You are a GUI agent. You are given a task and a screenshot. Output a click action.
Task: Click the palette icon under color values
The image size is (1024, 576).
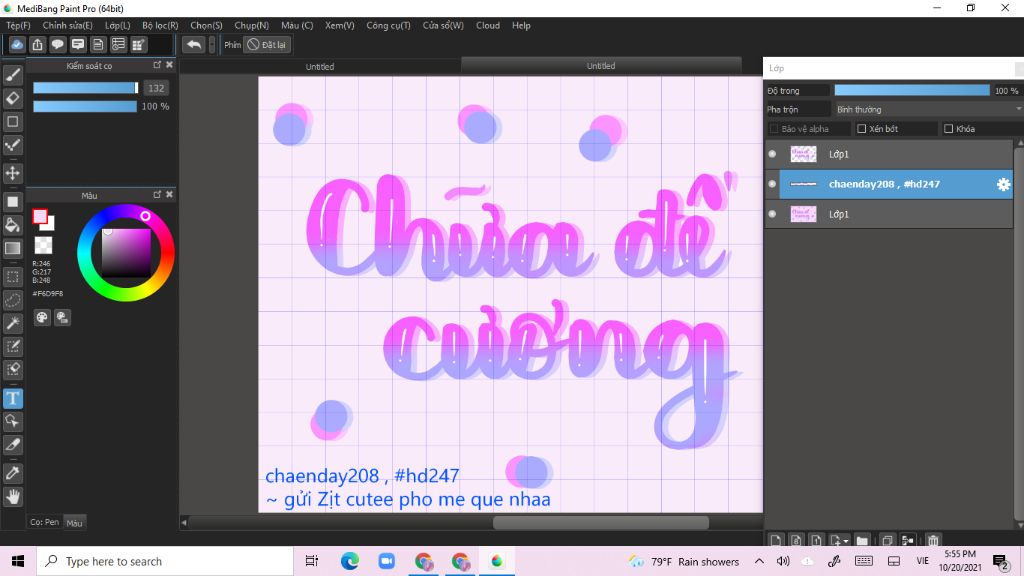42,317
